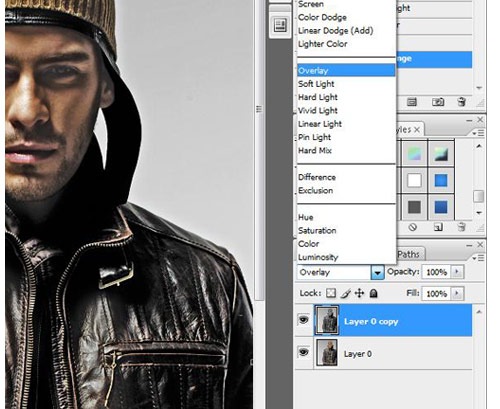The height and width of the screenshot is (409, 500).
Task: Select Layer 0 thumbnail
Action: tap(327, 353)
